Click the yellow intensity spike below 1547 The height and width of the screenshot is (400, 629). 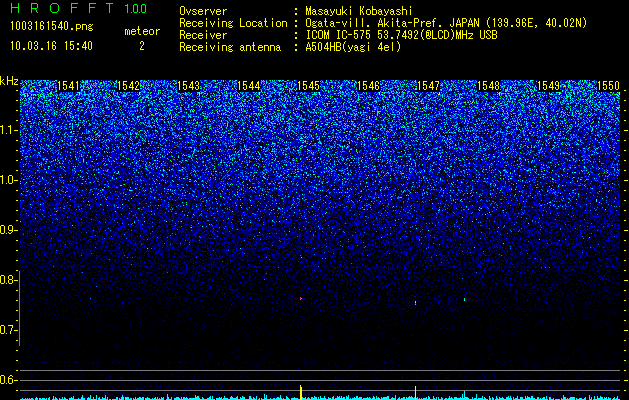pyautogui.click(x=415, y=393)
